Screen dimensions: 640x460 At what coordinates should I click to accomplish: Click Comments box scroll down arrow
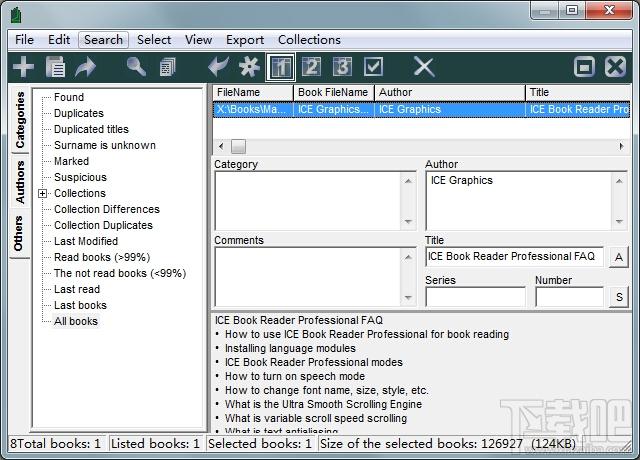(408, 298)
